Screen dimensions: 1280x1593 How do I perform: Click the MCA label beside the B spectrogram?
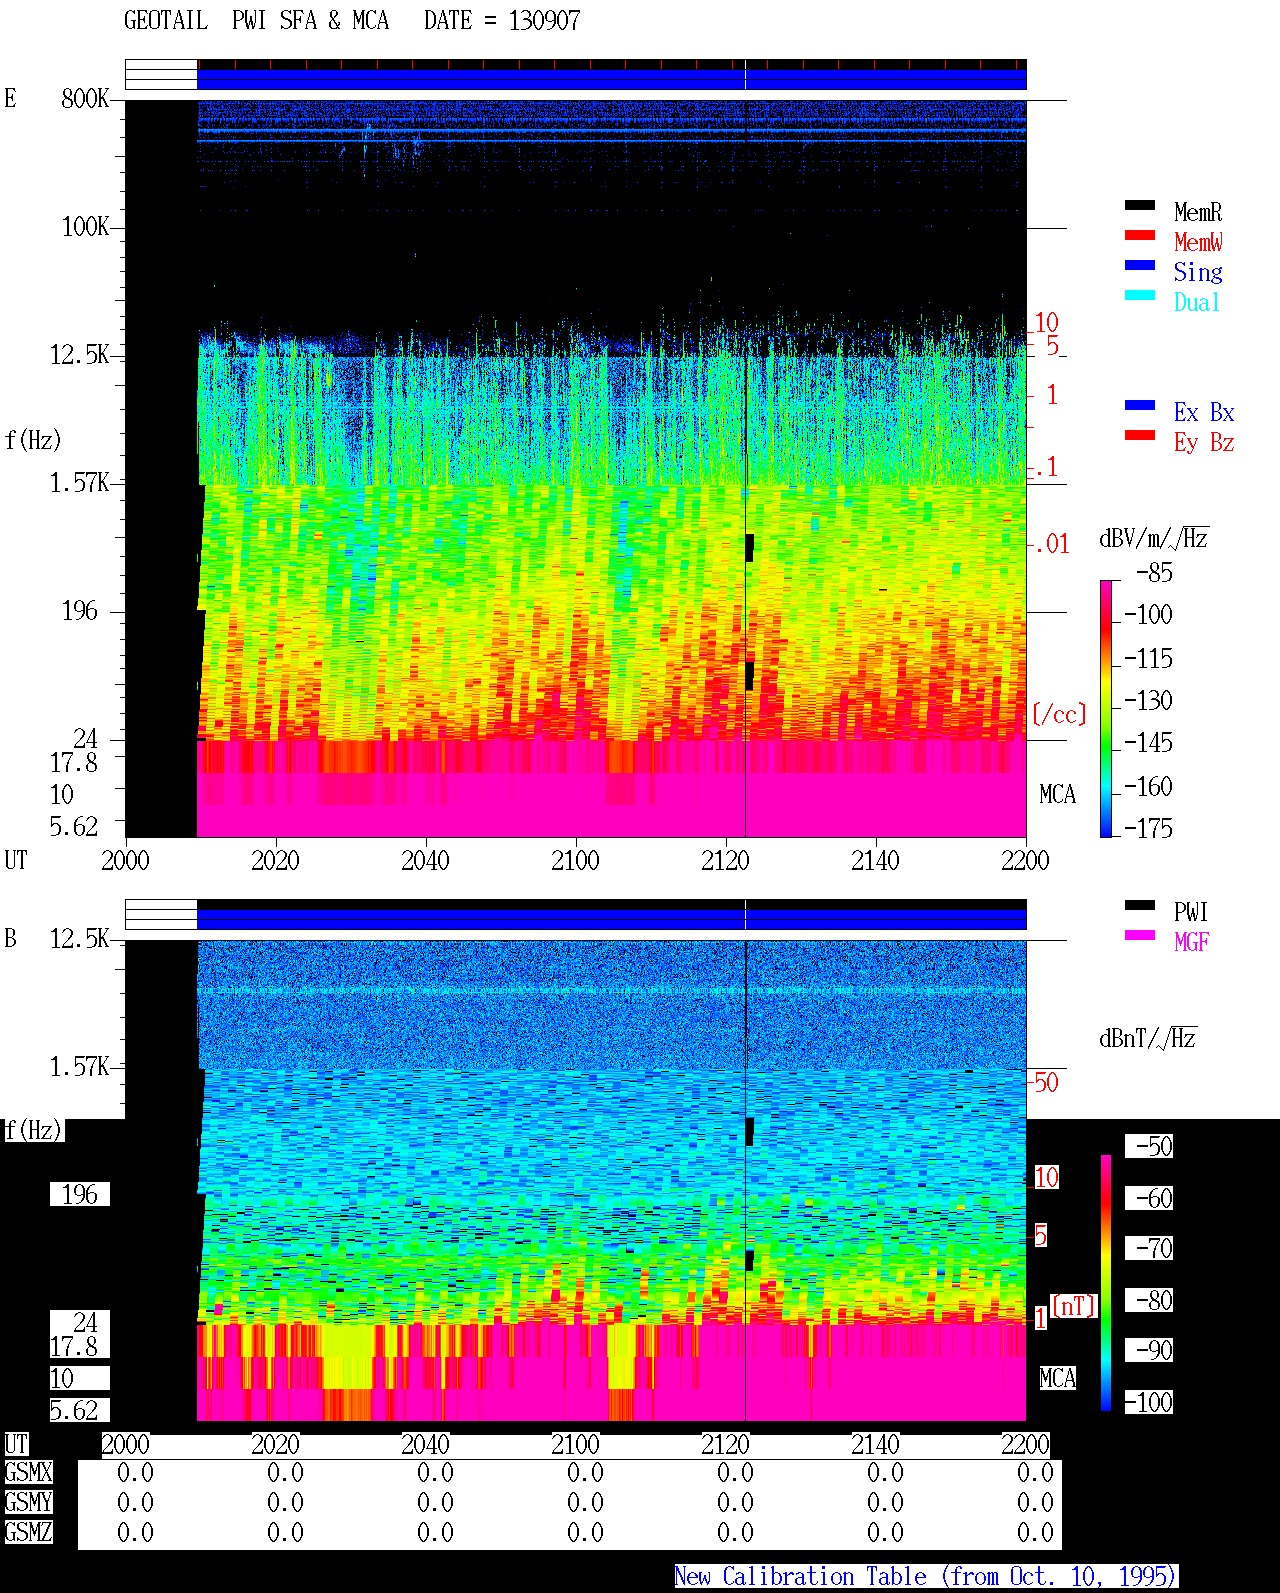[1058, 1378]
